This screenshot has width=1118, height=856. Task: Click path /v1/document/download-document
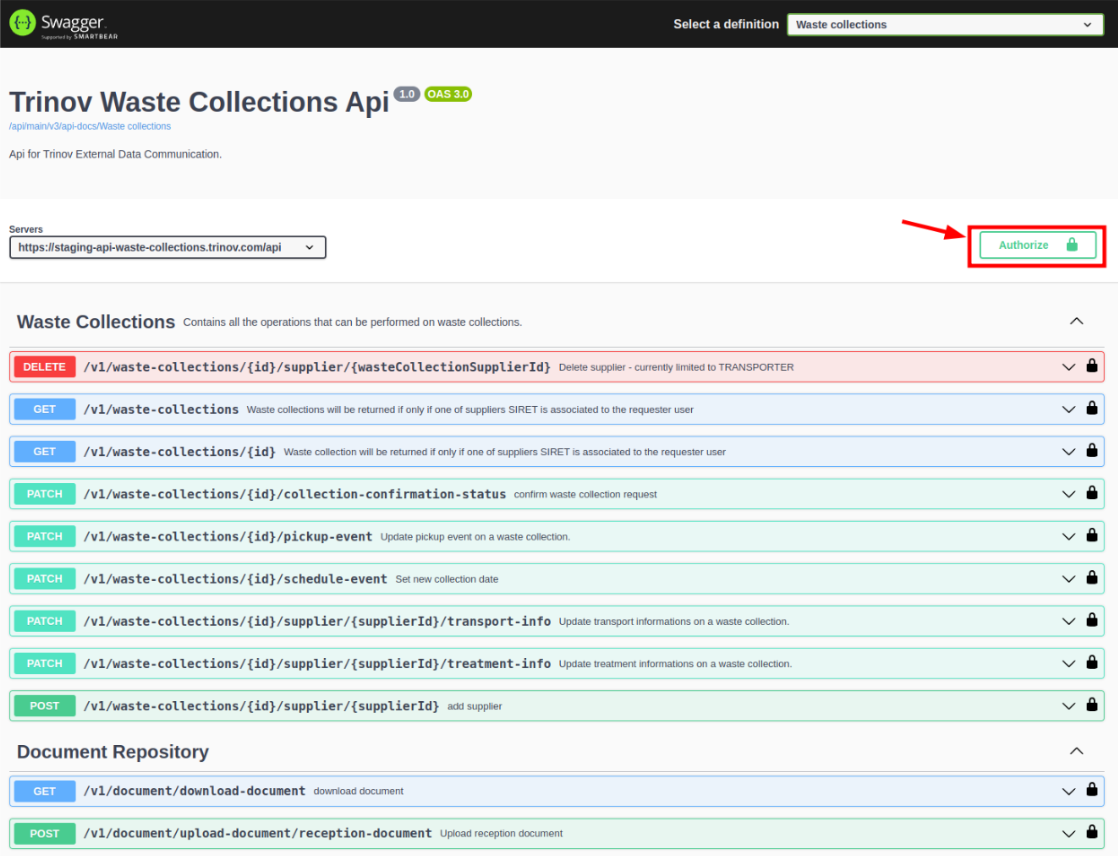tap(194, 791)
